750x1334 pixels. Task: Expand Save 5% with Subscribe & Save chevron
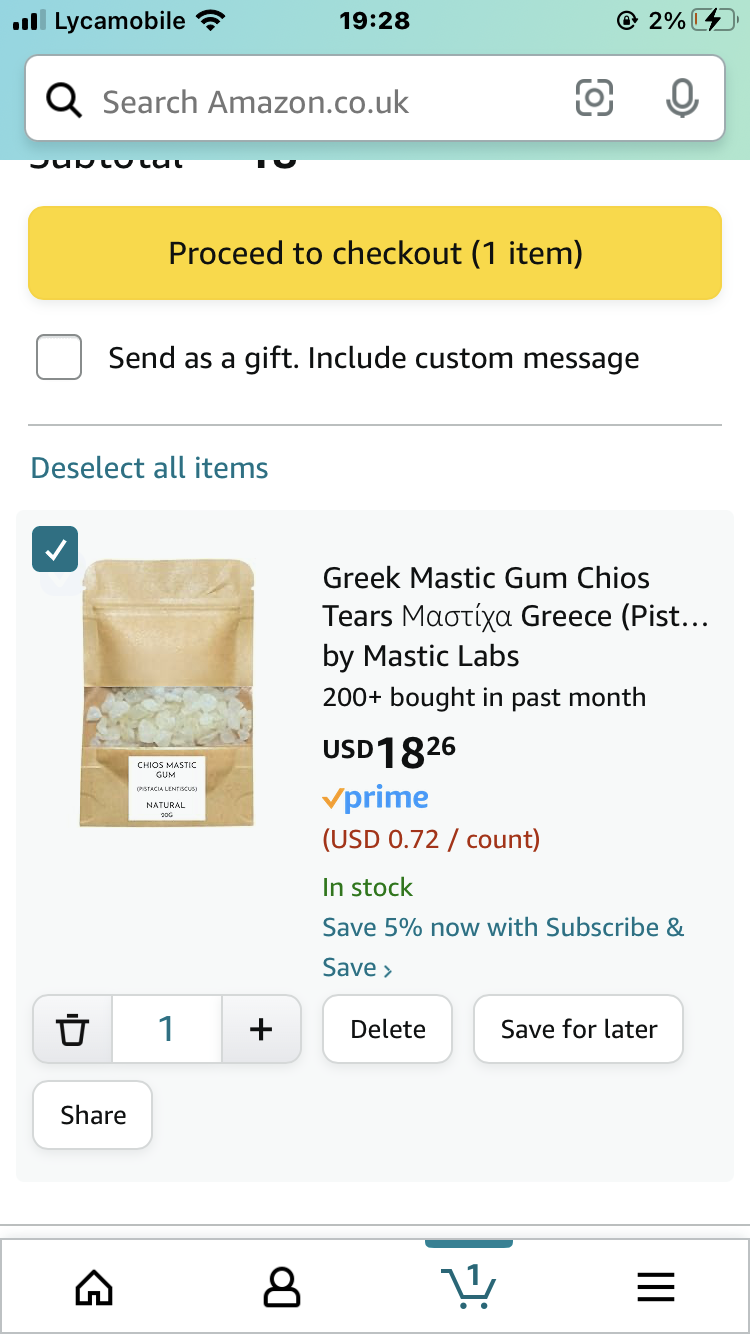click(x=387, y=969)
